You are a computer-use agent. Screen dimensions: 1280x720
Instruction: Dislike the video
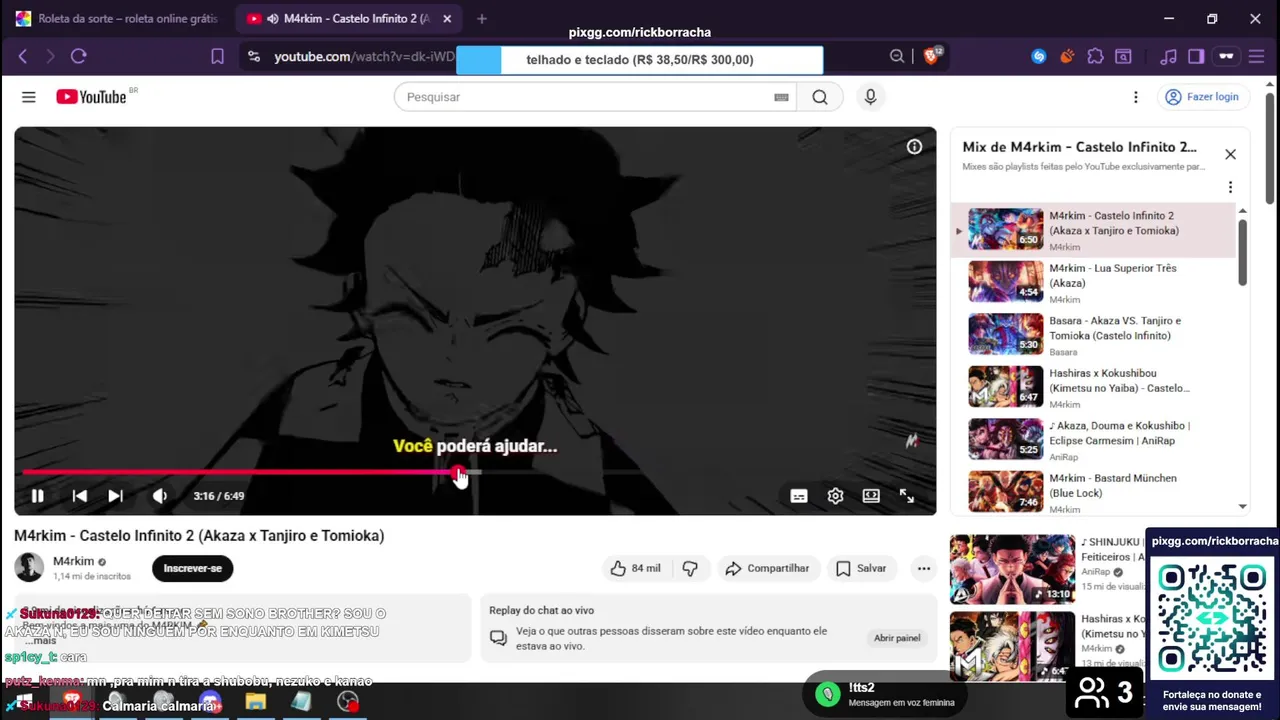coord(690,568)
